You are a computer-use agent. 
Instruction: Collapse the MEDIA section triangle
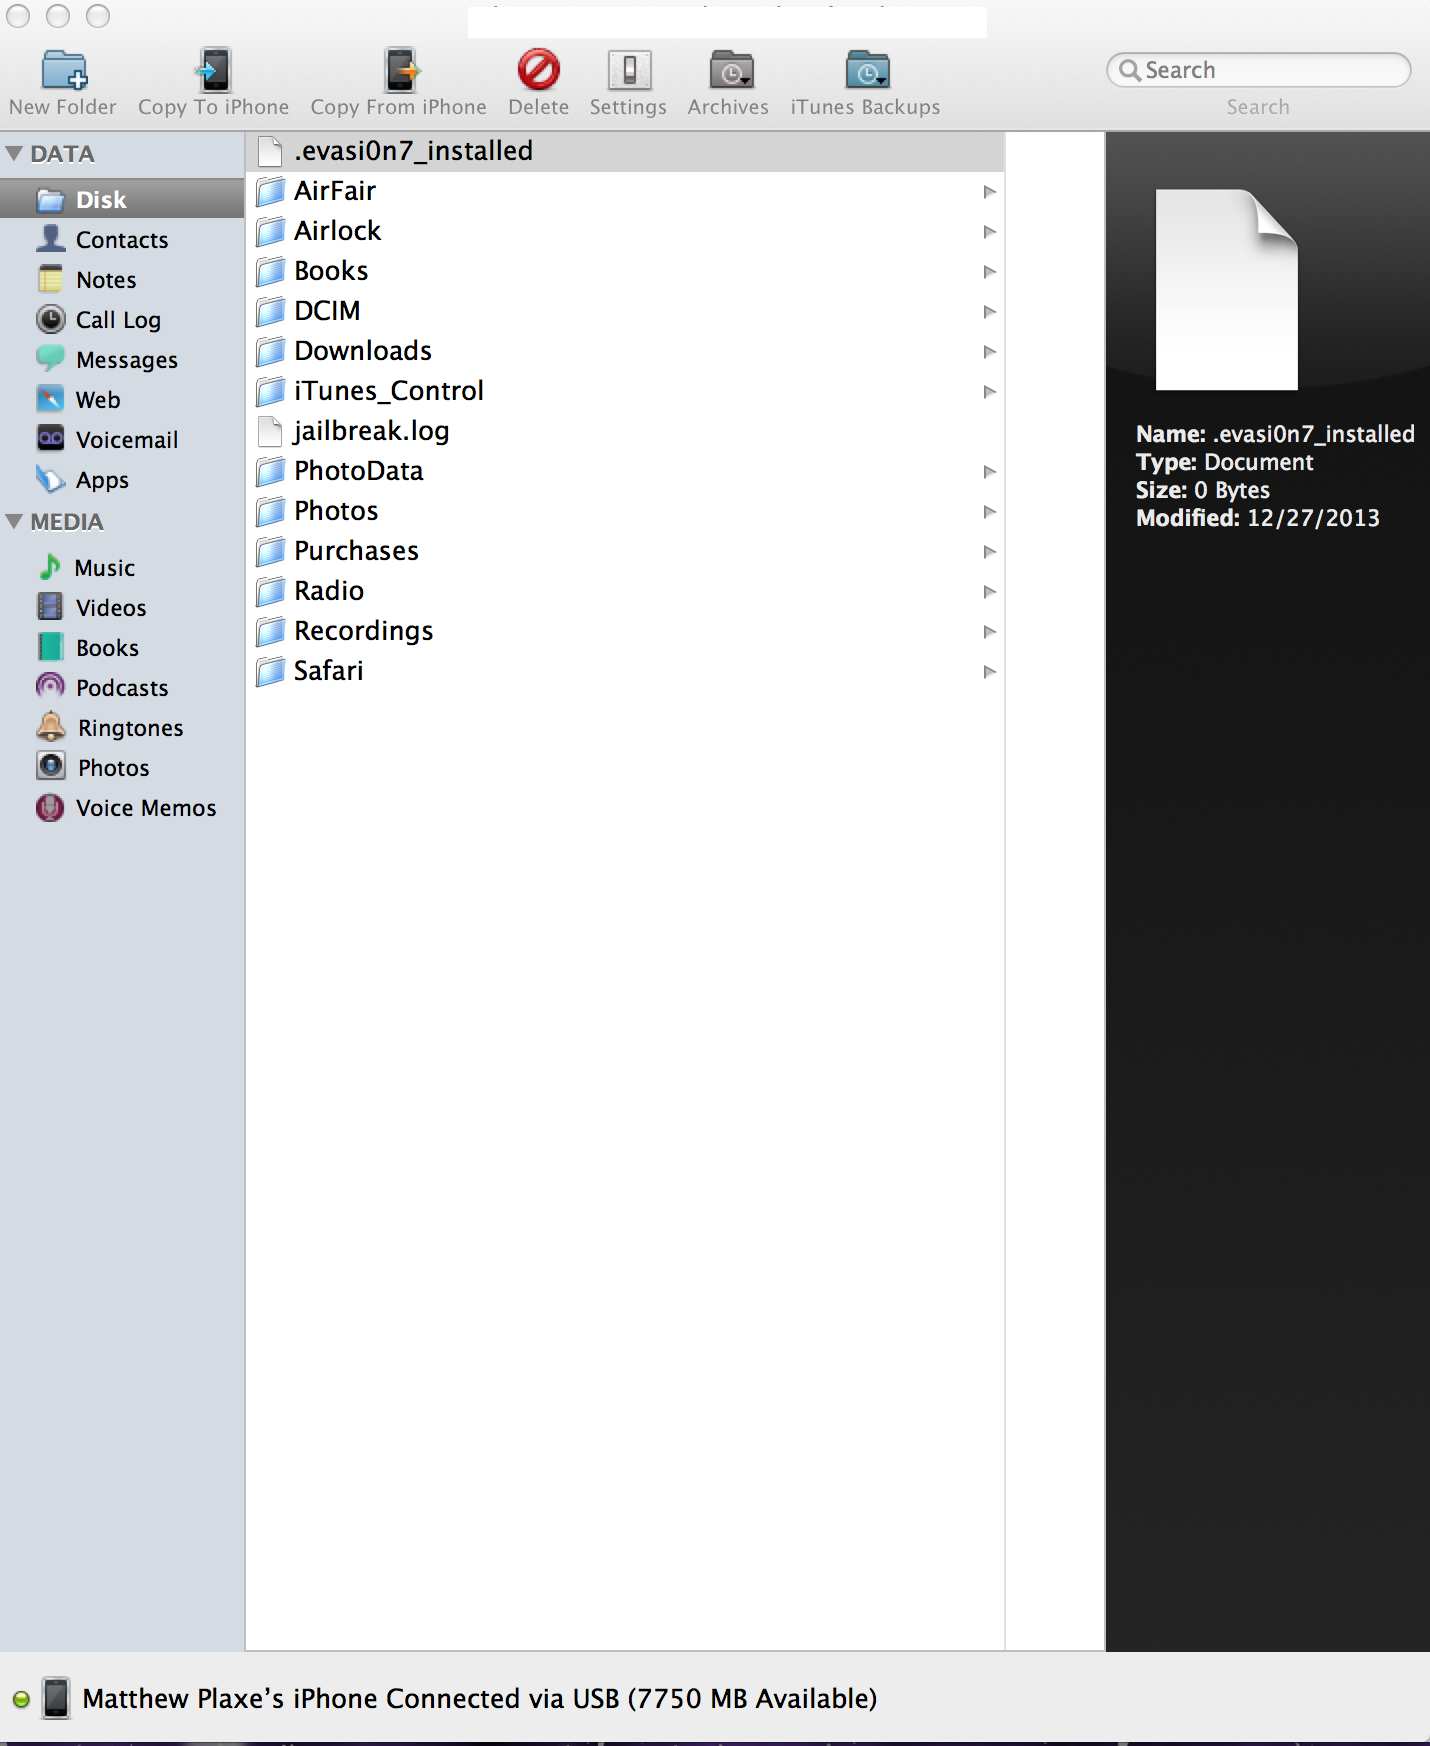tap(14, 522)
